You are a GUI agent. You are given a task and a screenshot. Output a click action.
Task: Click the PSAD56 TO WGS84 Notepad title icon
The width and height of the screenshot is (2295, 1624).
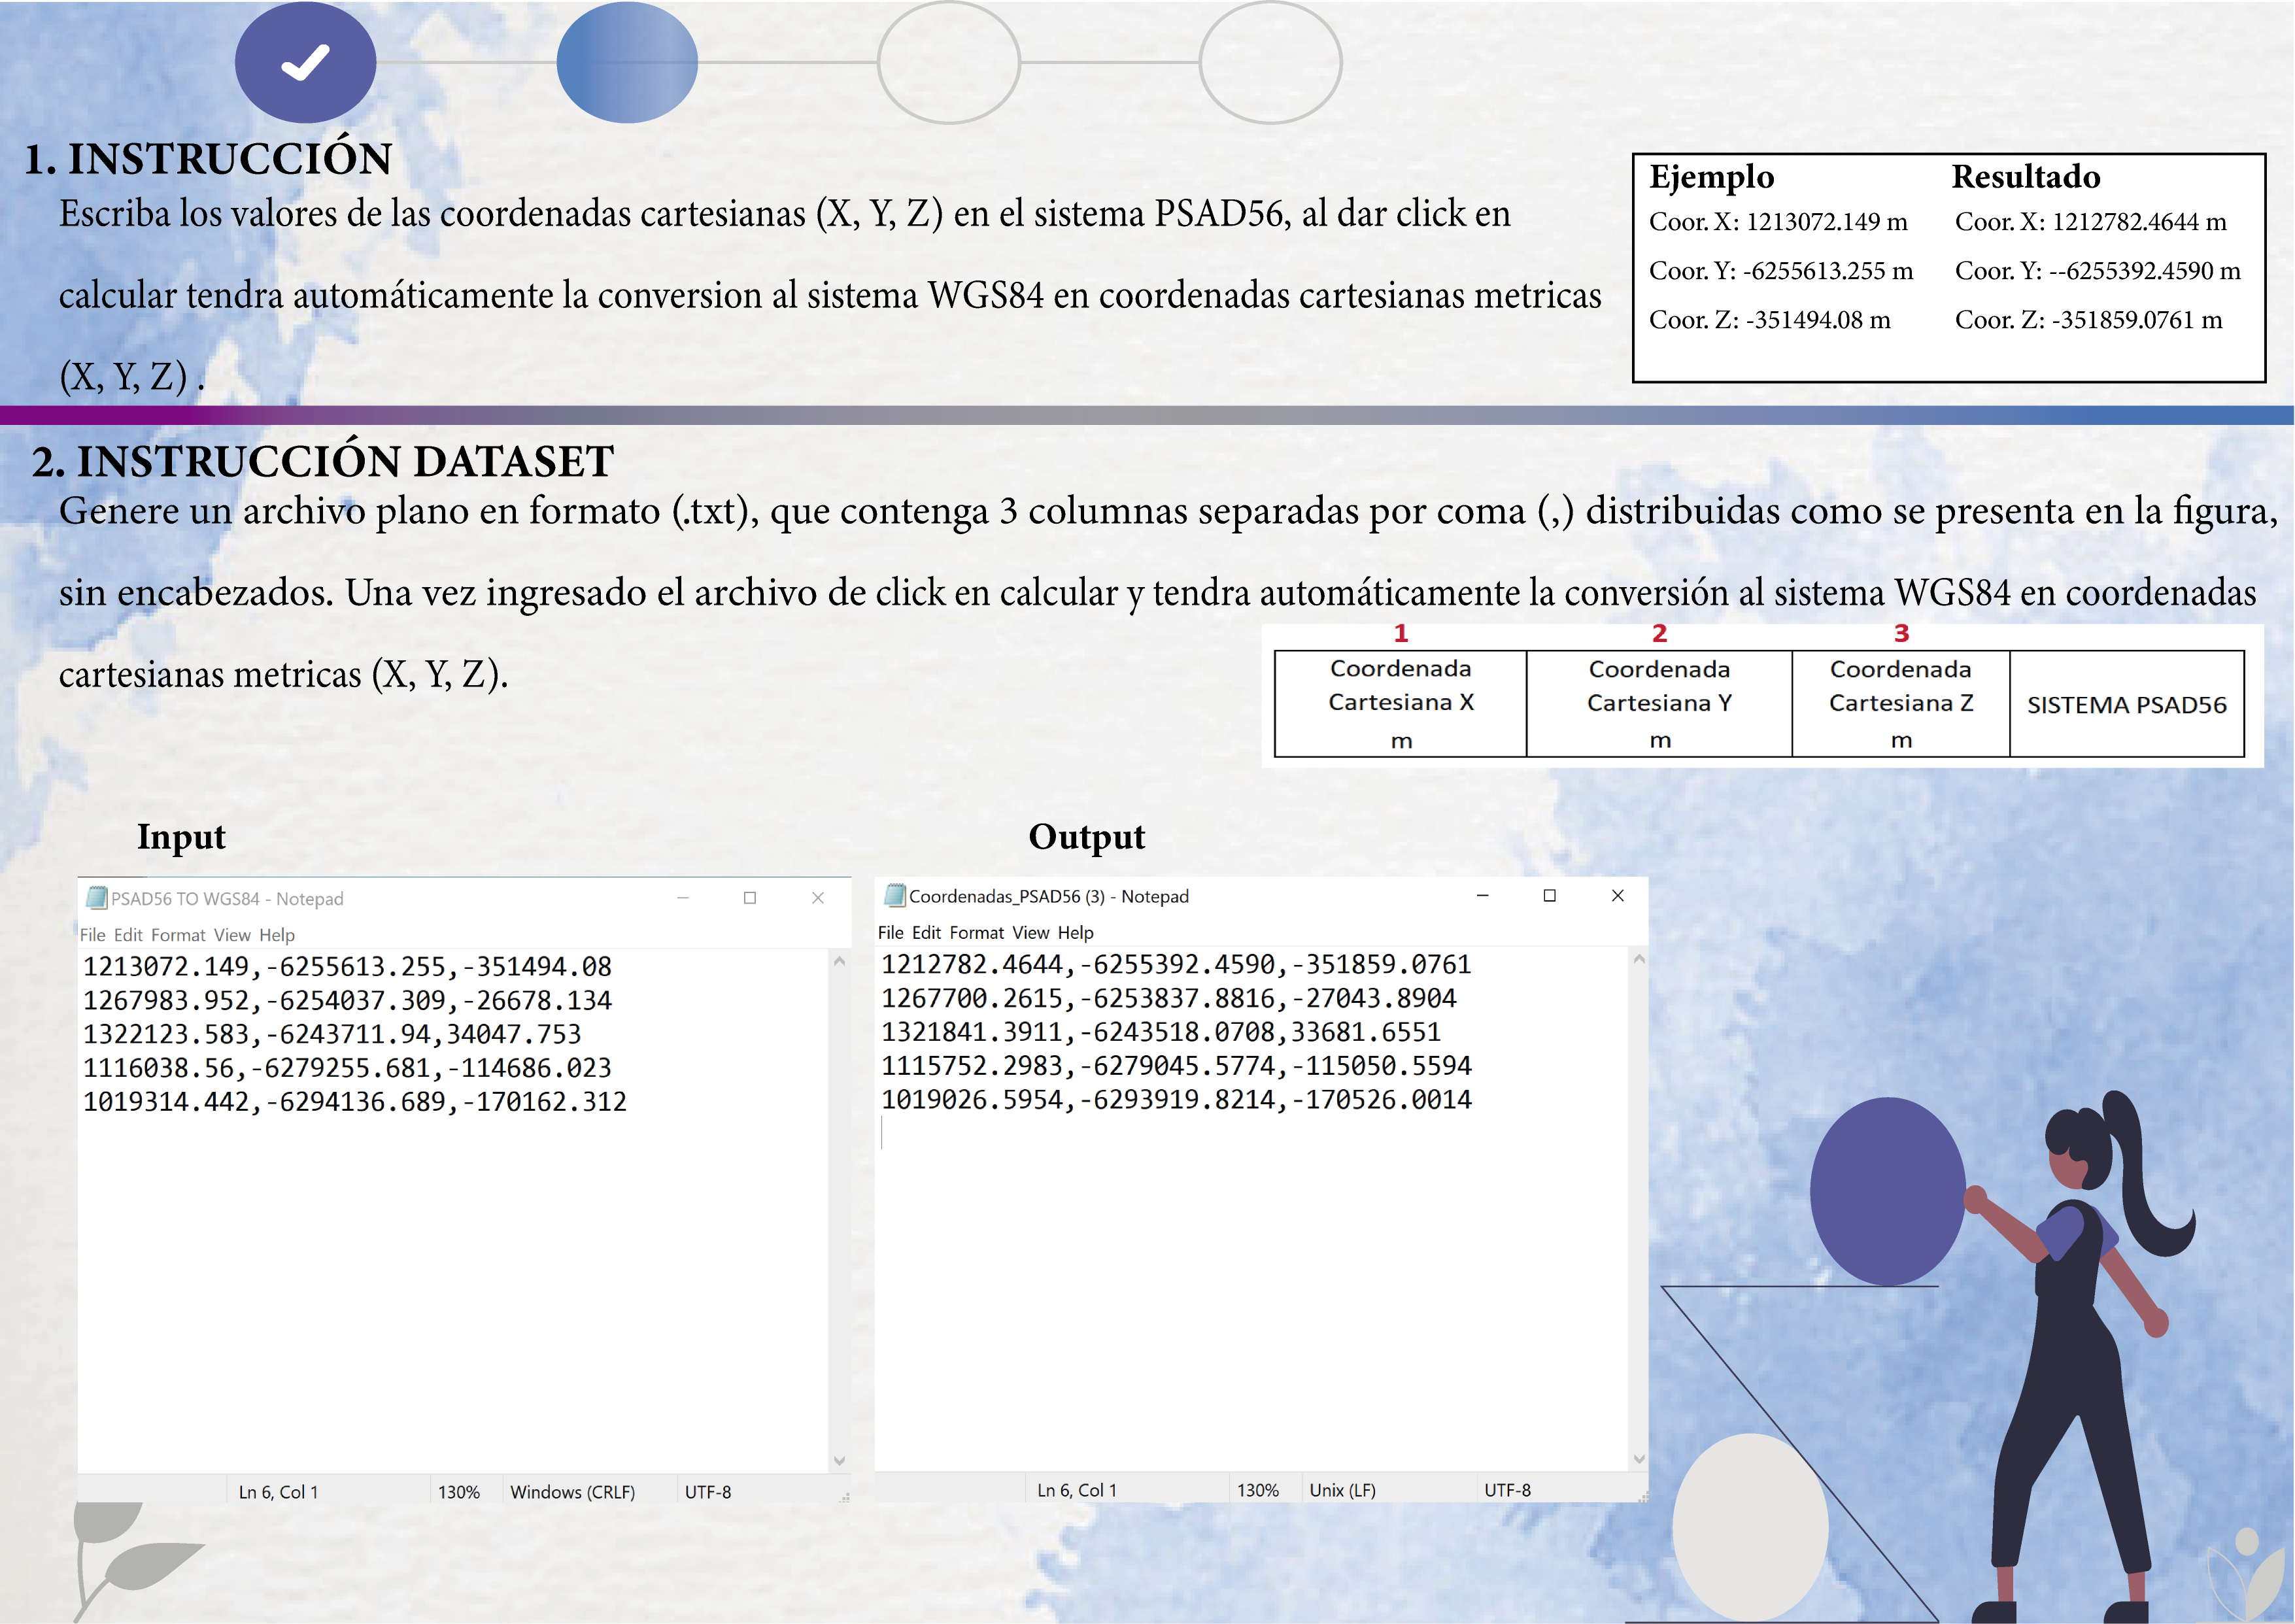click(96, 898)
